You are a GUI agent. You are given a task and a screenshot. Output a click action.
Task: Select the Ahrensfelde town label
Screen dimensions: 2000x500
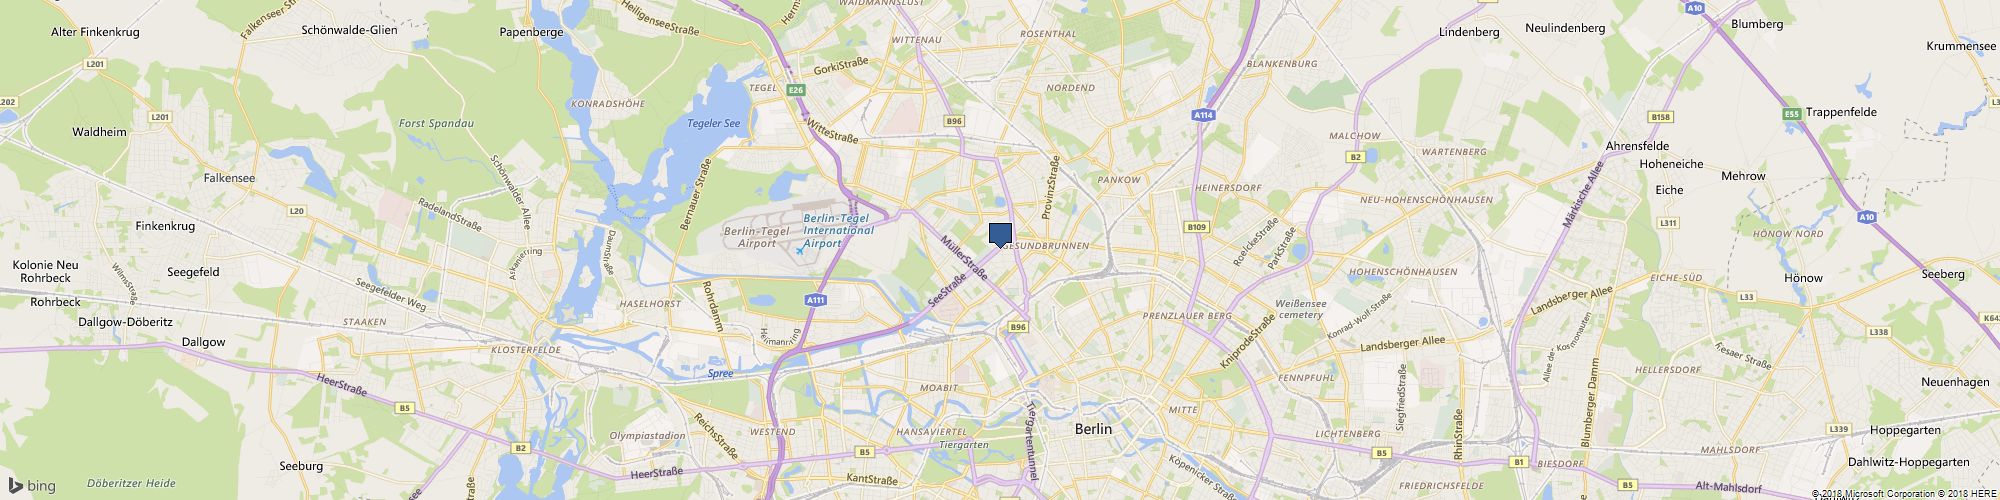1637,146
